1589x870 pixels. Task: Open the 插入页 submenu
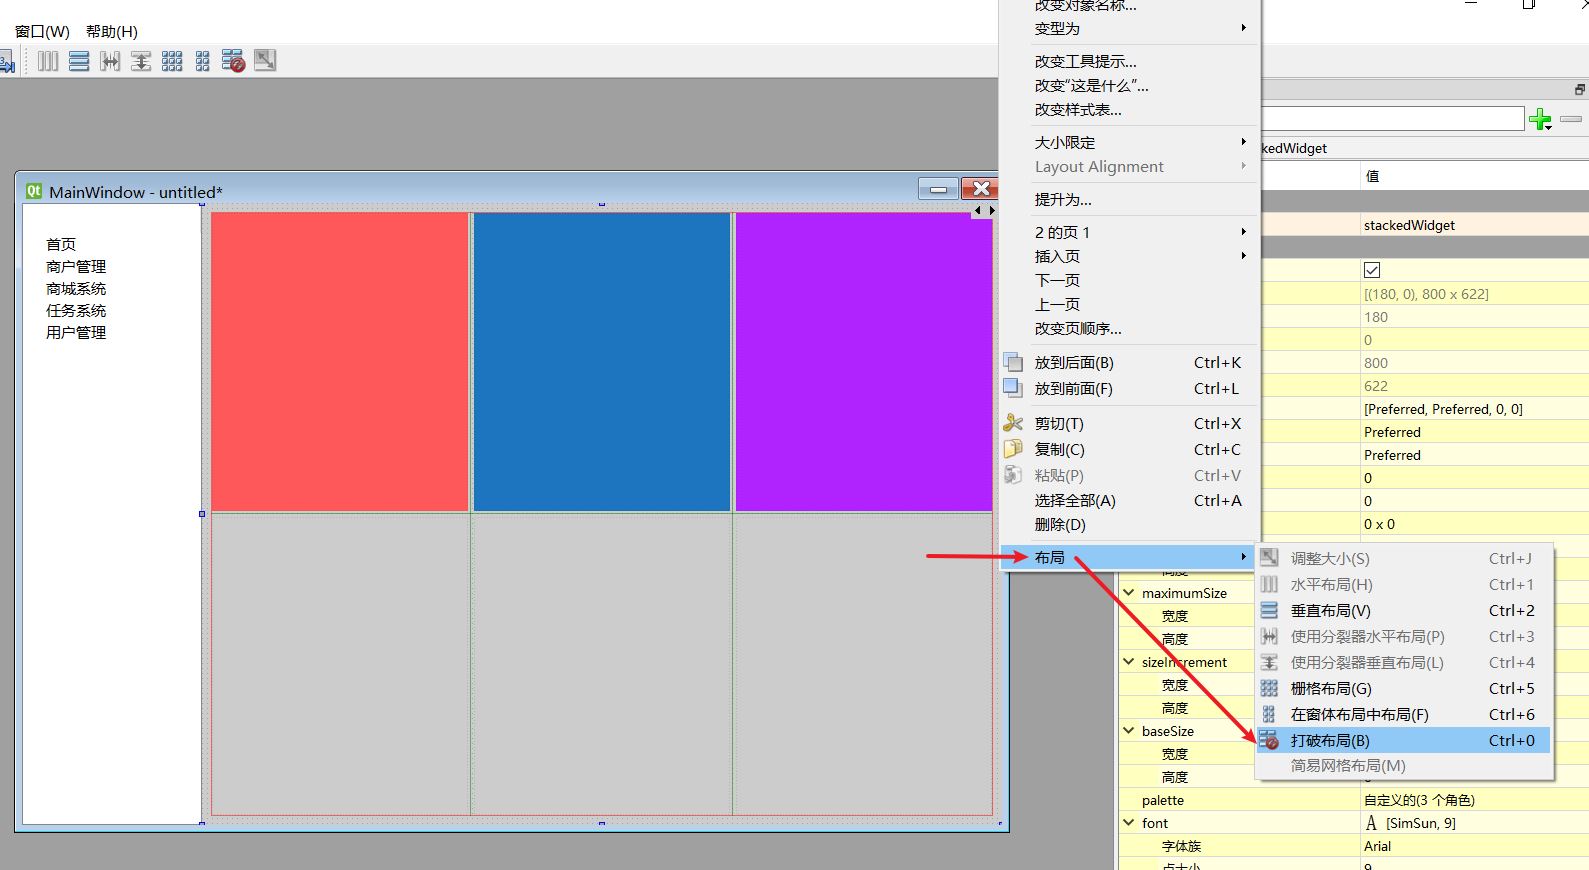1128,256
